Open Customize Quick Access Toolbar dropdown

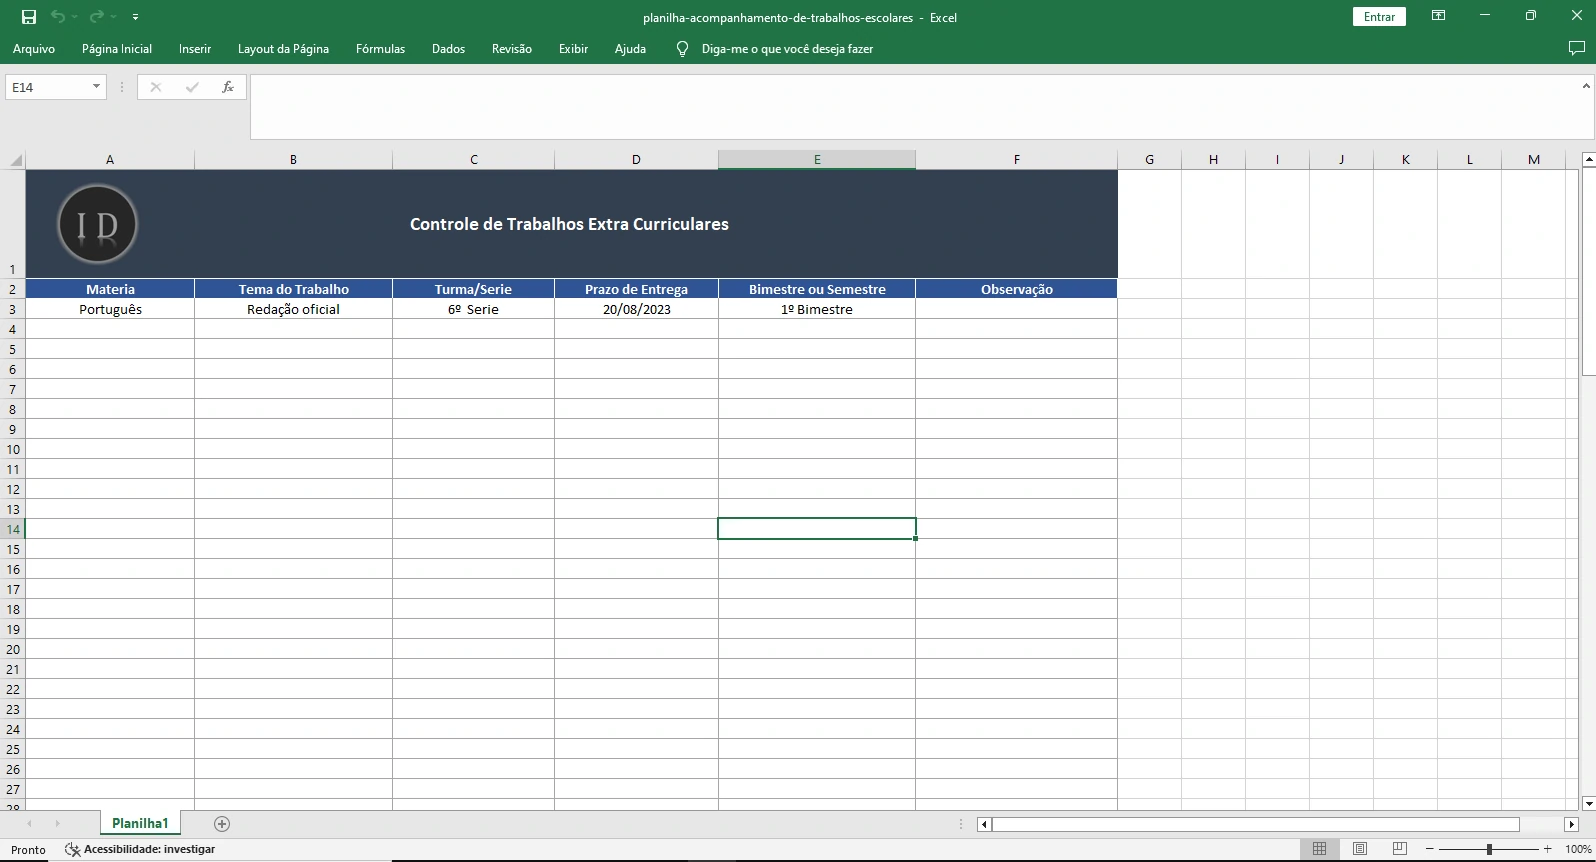(x=135, y=17)
